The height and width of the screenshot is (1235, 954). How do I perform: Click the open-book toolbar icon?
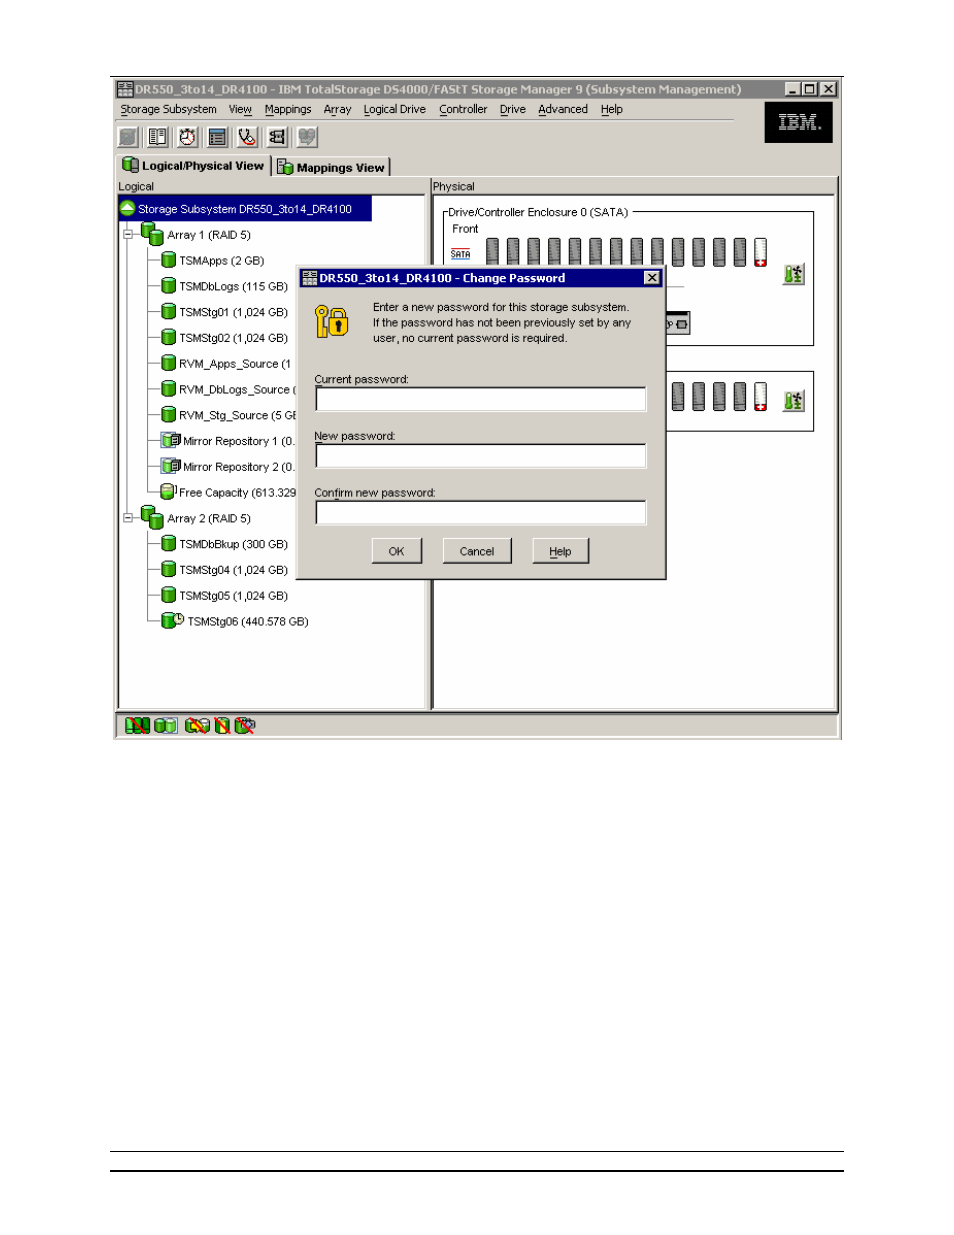(x=158, y=137)
